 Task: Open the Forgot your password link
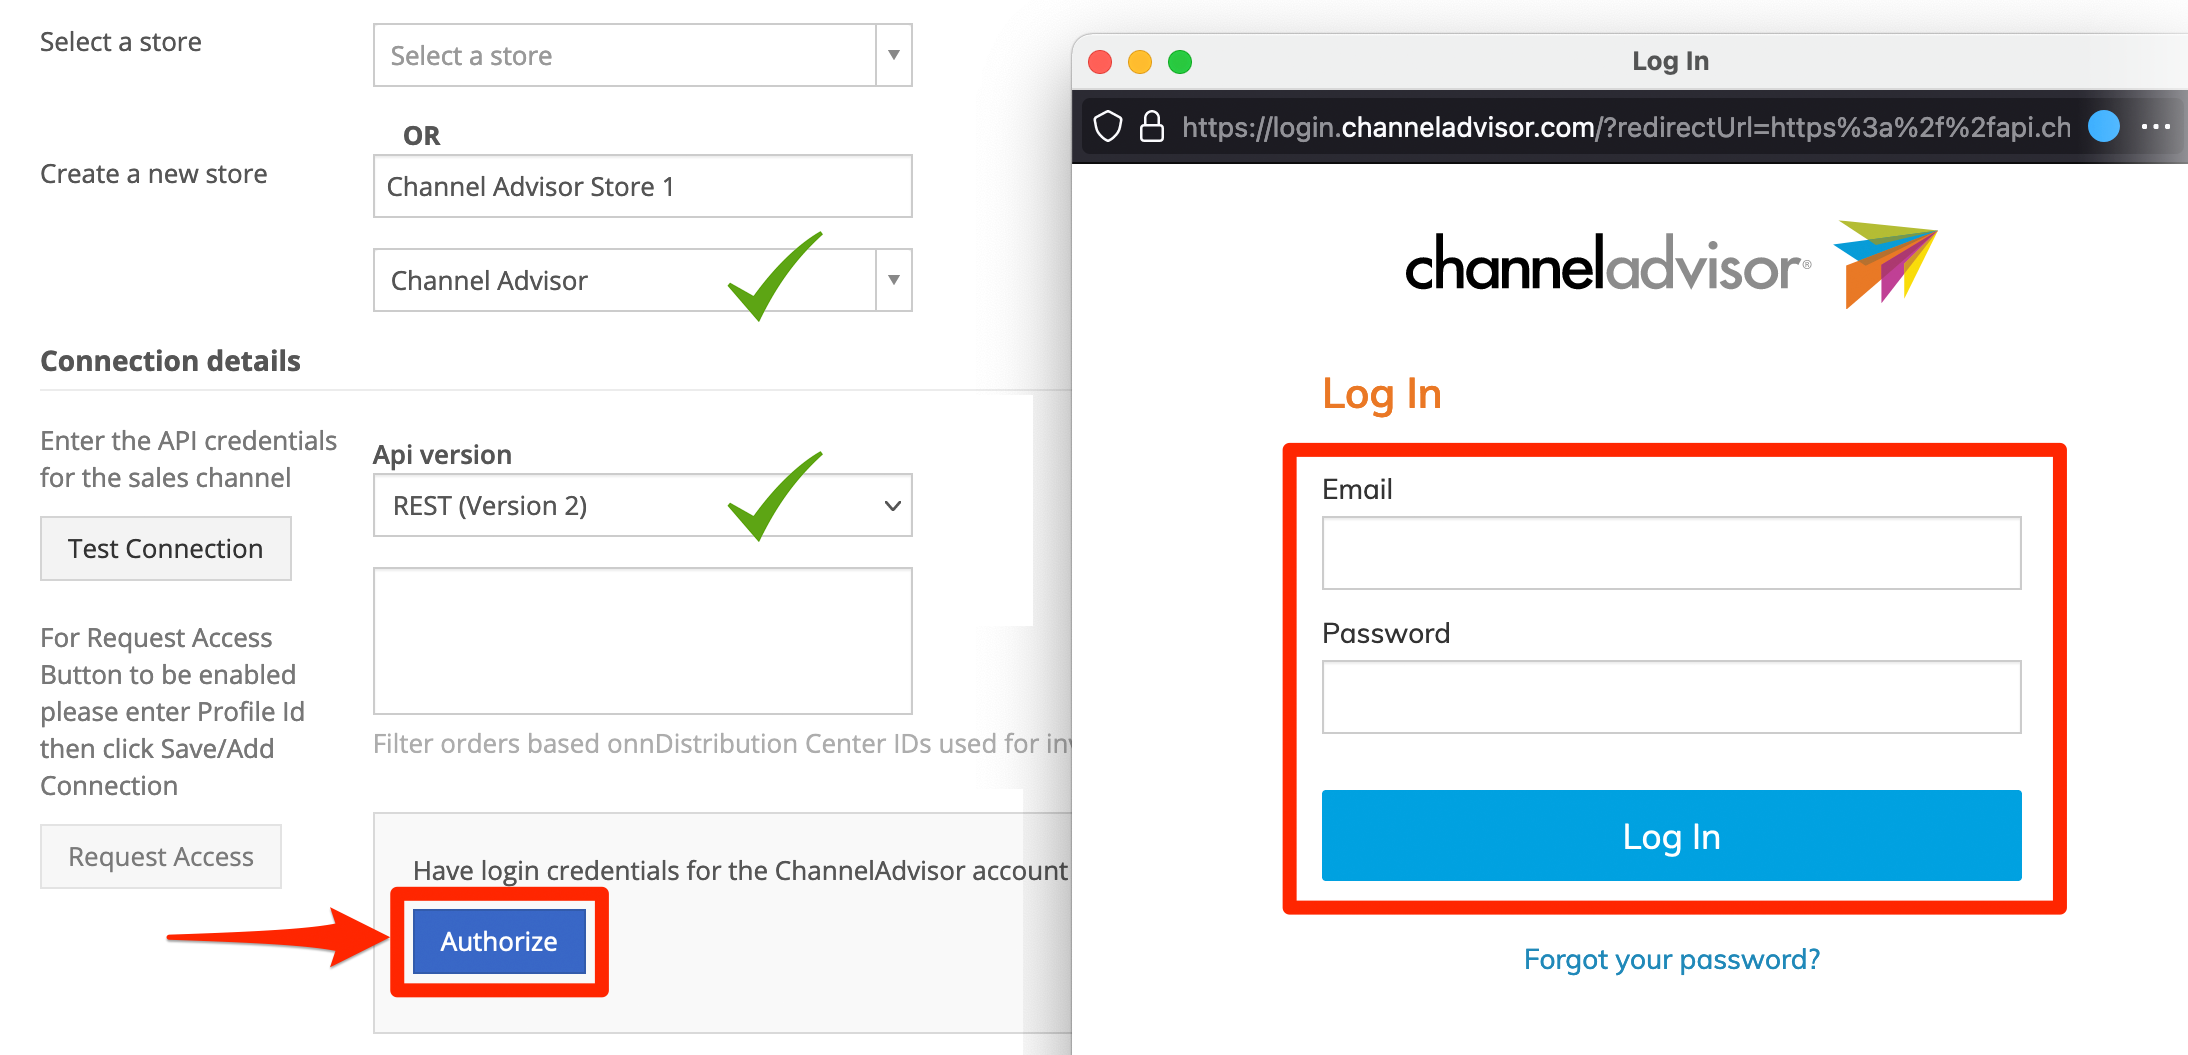pos(1671,959)
